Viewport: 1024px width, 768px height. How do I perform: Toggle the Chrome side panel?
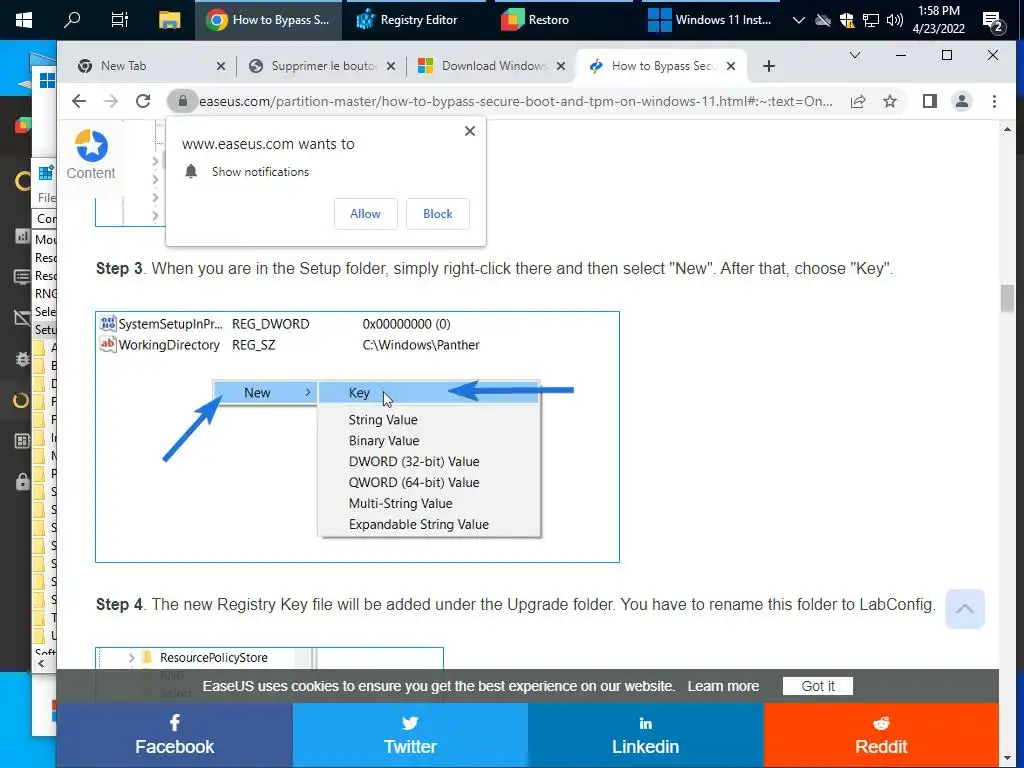(929, 101)
